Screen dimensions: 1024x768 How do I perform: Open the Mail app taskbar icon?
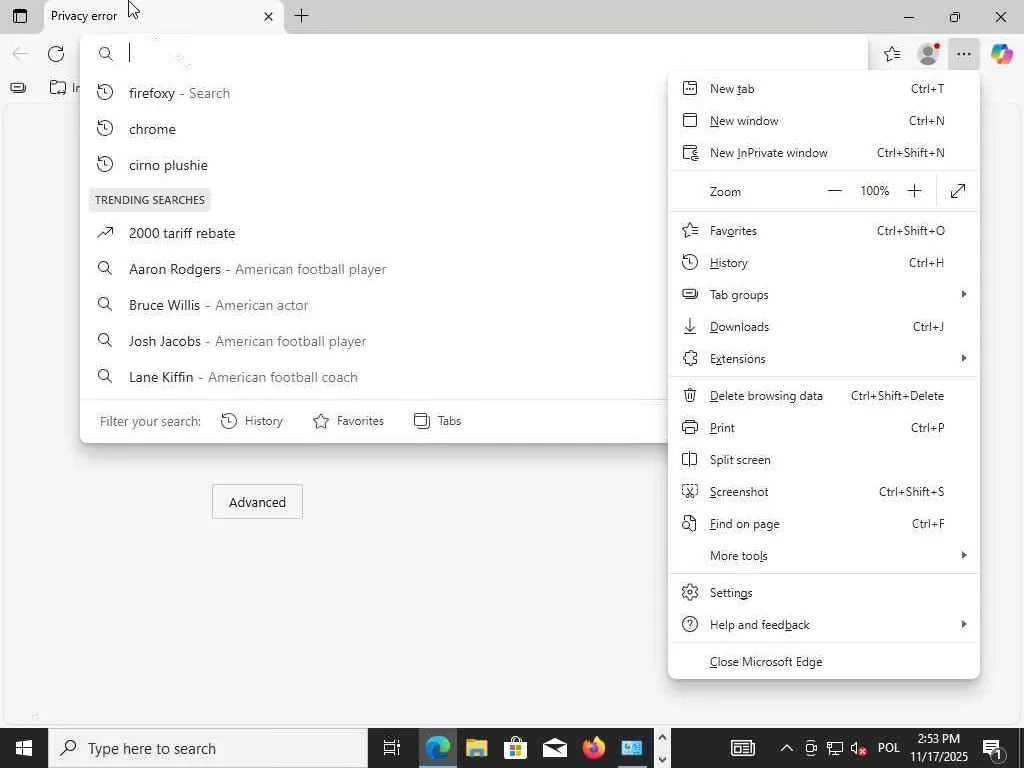pyautogui.click(x=554, y=748)
